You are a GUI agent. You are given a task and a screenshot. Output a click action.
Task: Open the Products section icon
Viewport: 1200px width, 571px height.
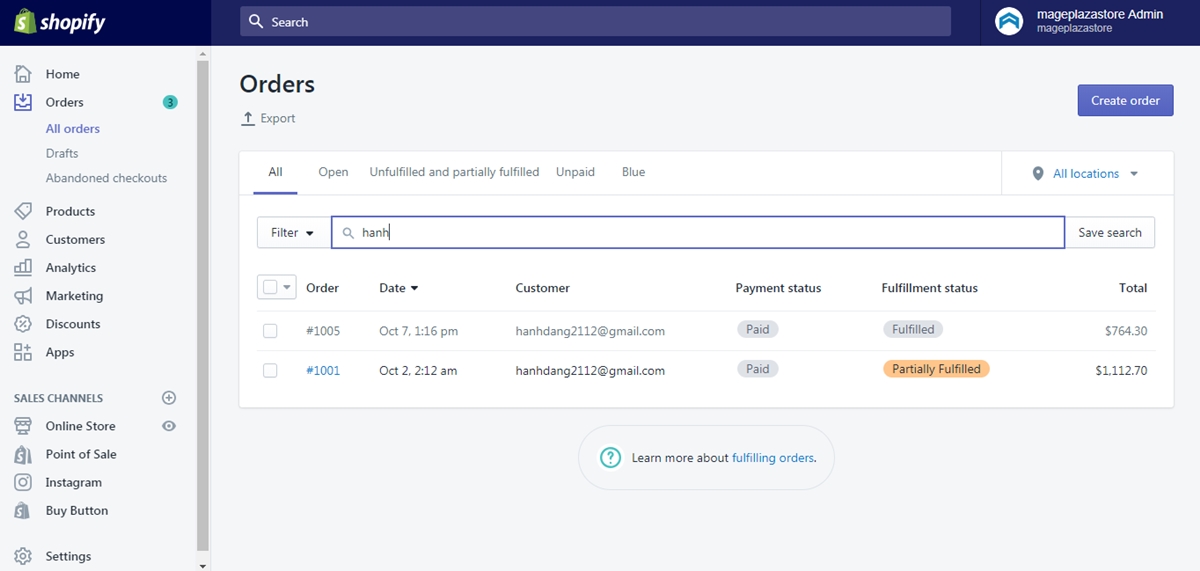(23, 211)
